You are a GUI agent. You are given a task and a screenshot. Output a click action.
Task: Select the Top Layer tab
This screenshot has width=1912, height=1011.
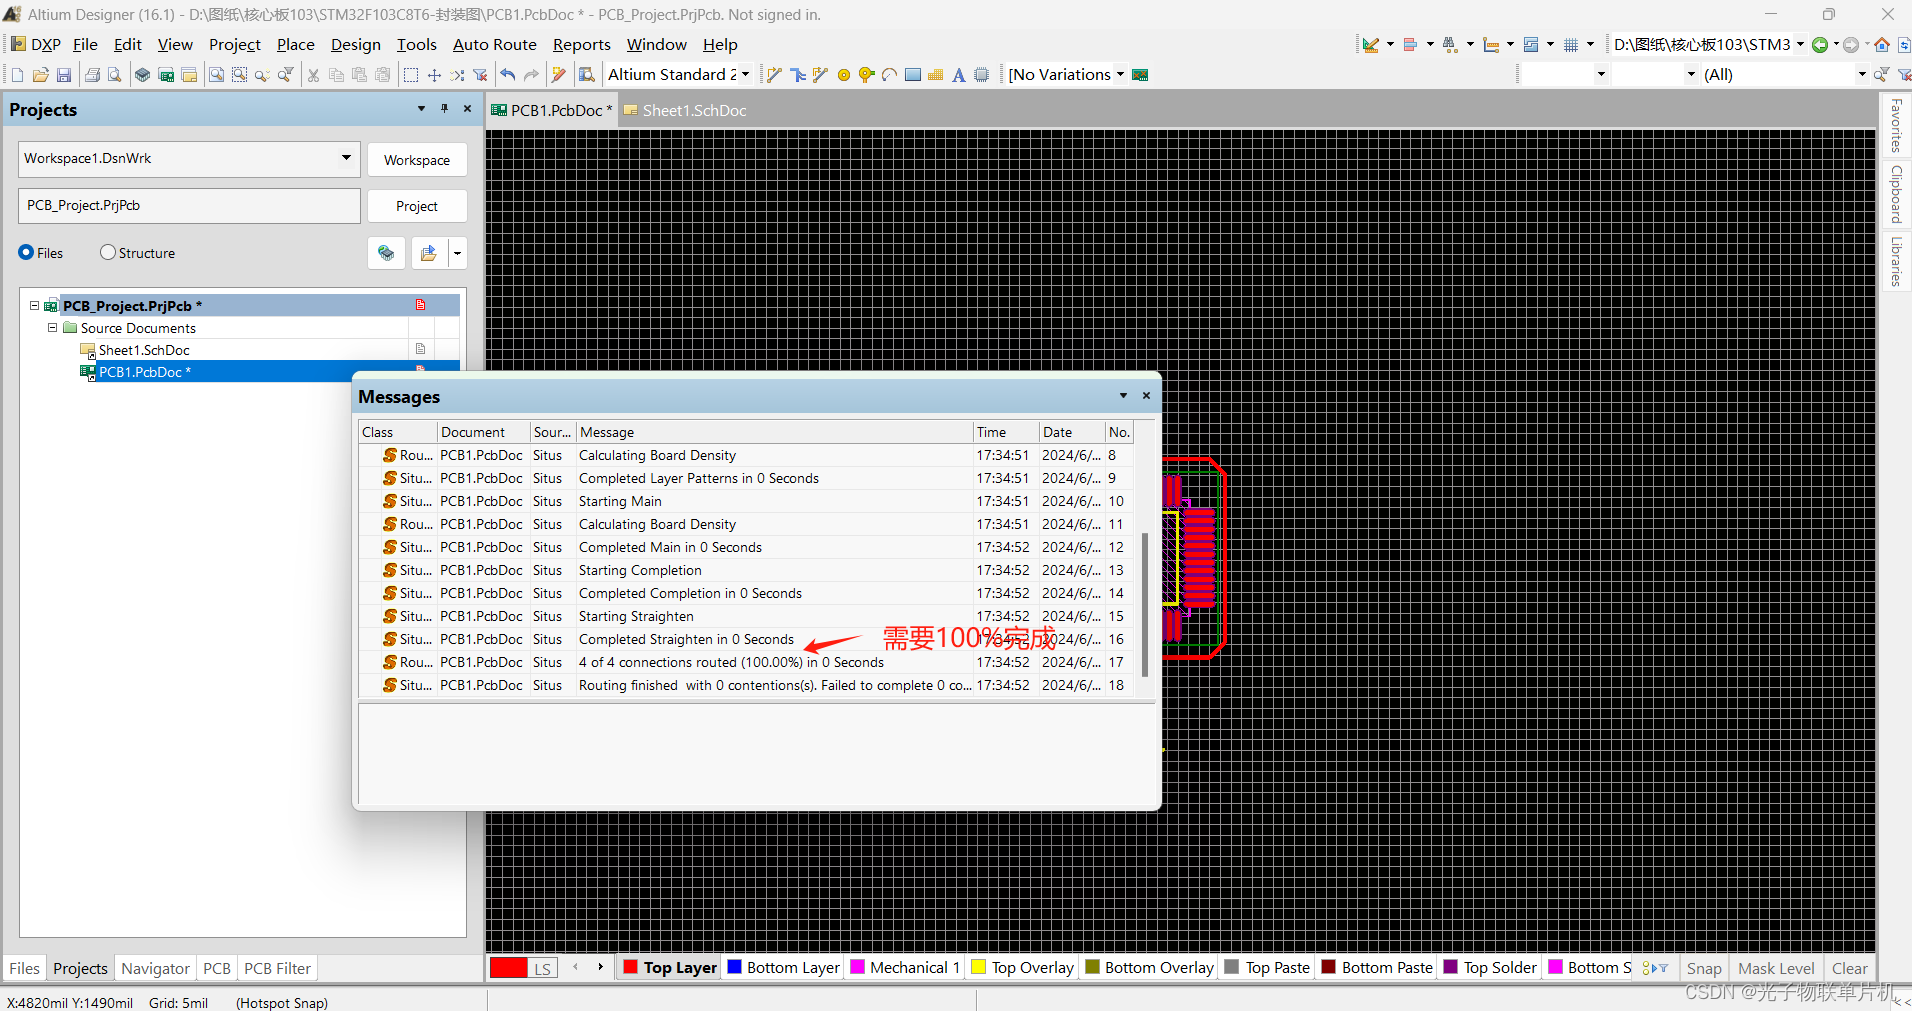coord(670,967)
